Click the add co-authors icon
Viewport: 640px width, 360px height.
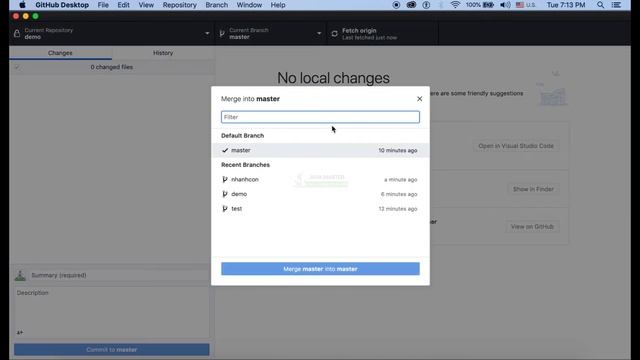tap(20, 332)
